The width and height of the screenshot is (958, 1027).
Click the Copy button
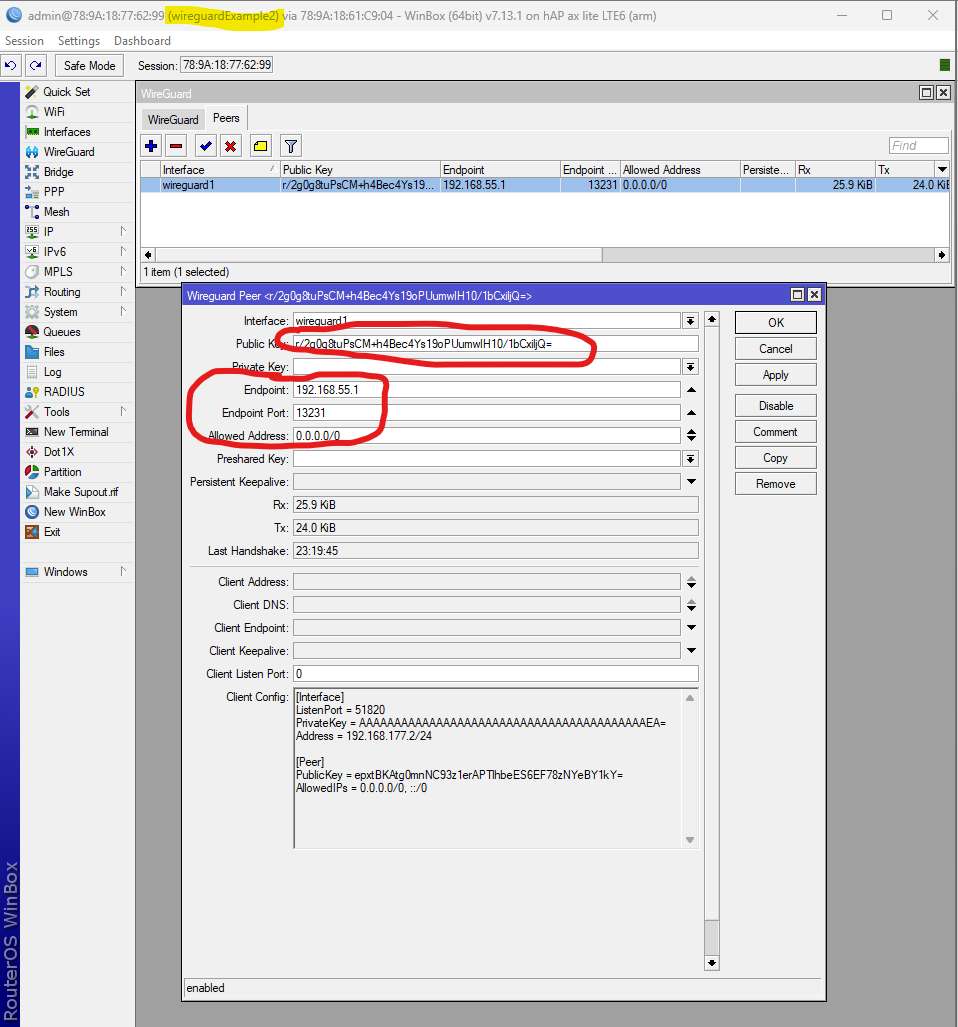(775, 458)
